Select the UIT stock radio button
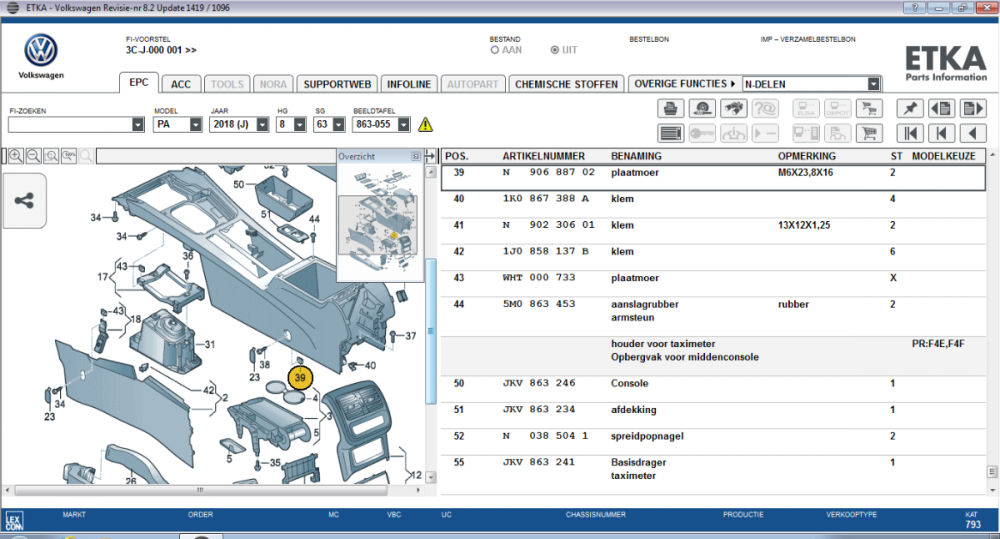The height and width of the screenshot is (539, 1000). click(555, 50)
